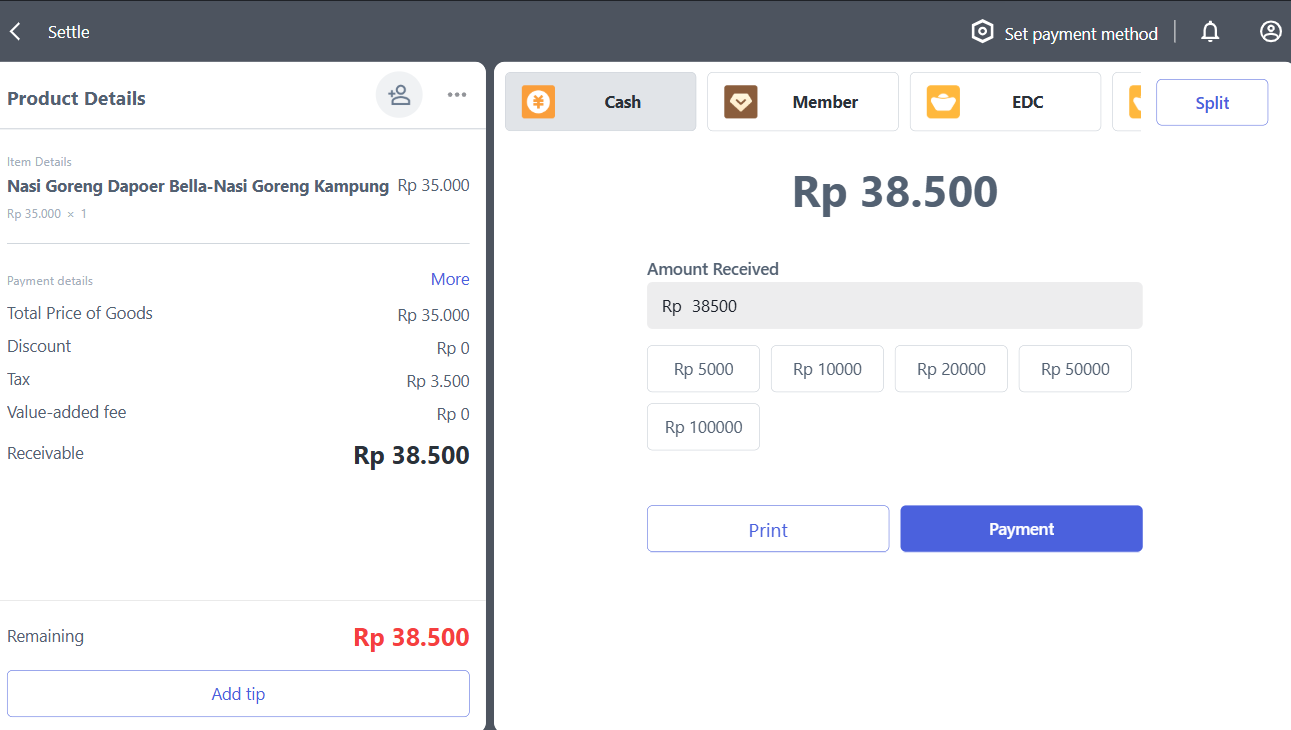Viewport: 1291px width, 730px height.
Task: Click the Amount Received input field
Action: (894, 306)
